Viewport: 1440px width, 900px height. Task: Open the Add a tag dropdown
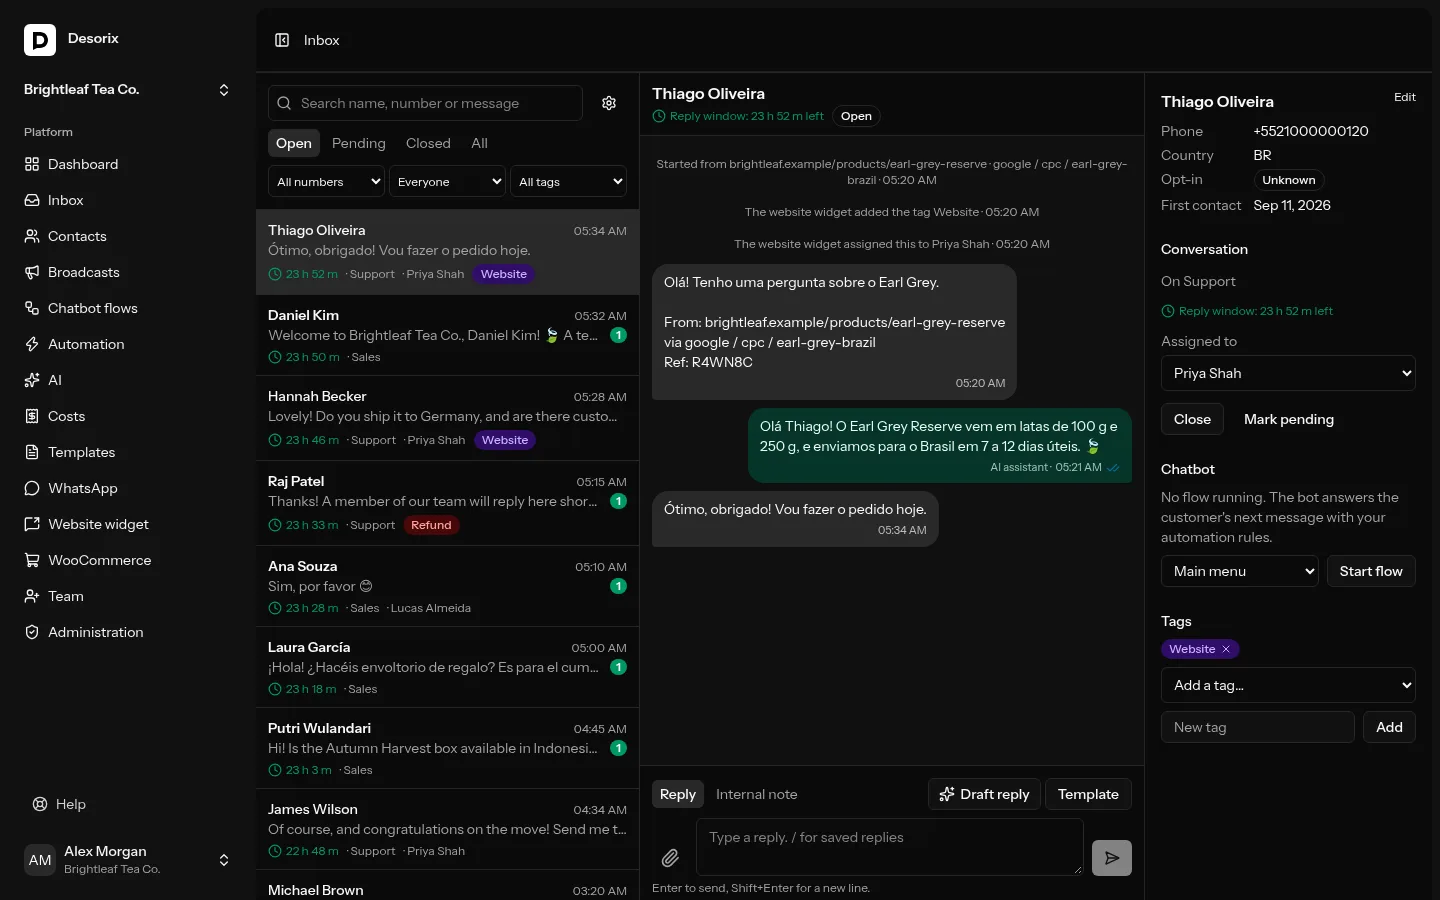[1288, 685]
